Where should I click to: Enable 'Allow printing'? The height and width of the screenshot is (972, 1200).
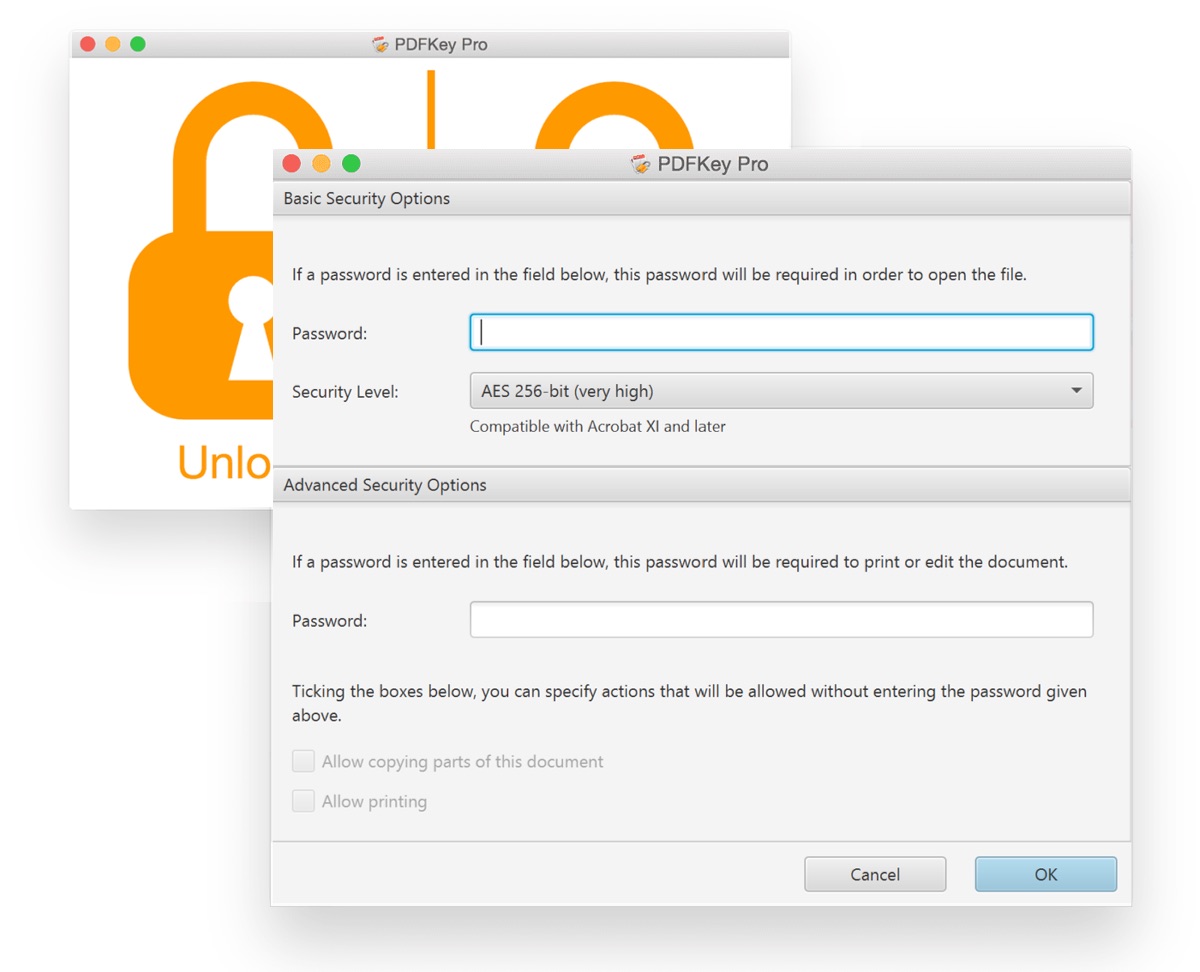pos(303,801)
